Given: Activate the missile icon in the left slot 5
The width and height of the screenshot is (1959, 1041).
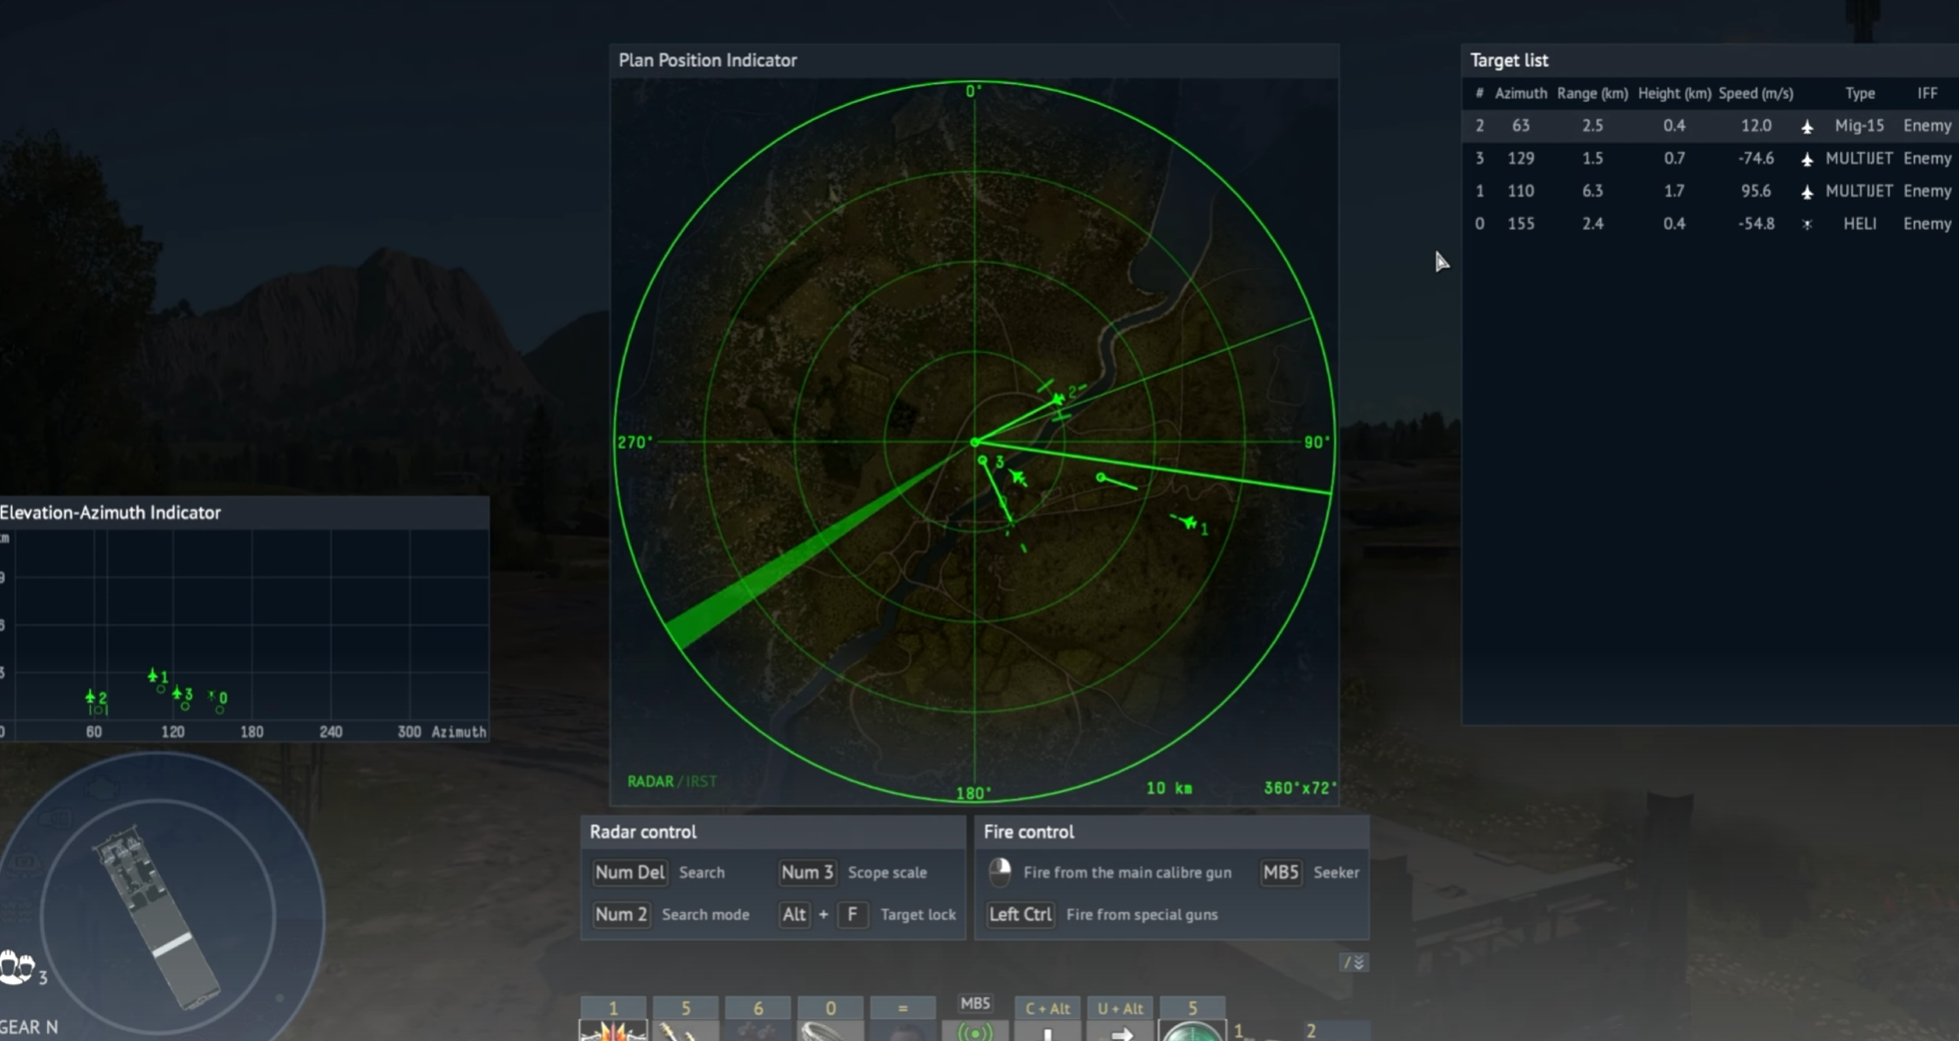Looking at the screenshot, I should (x=685, y=1031).
